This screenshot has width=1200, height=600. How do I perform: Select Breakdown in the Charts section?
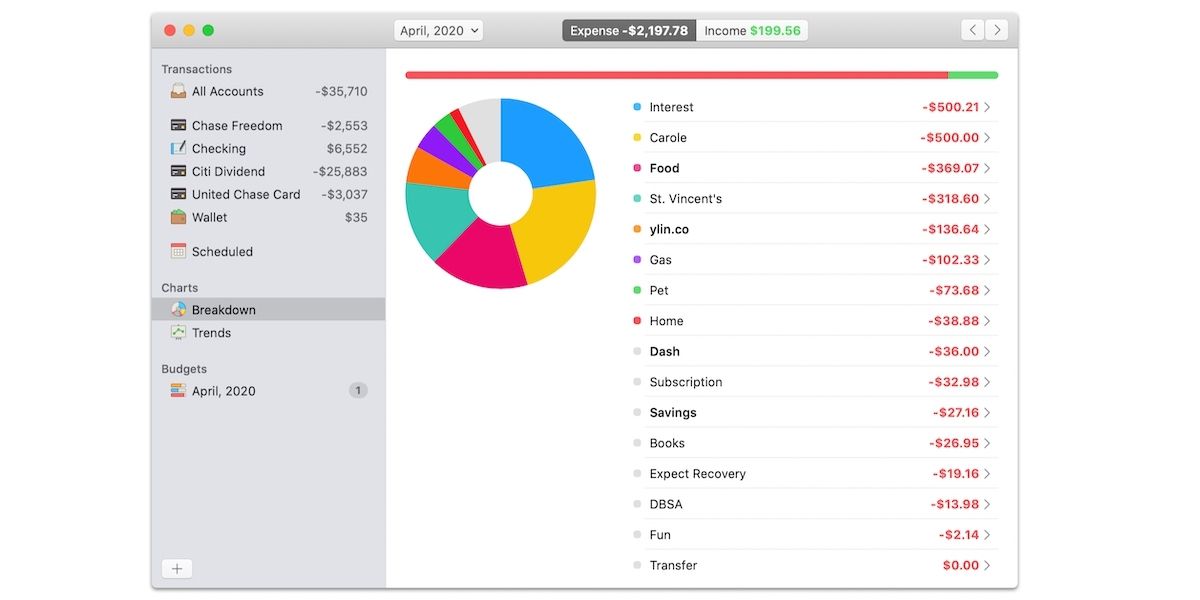pos(223,310)
